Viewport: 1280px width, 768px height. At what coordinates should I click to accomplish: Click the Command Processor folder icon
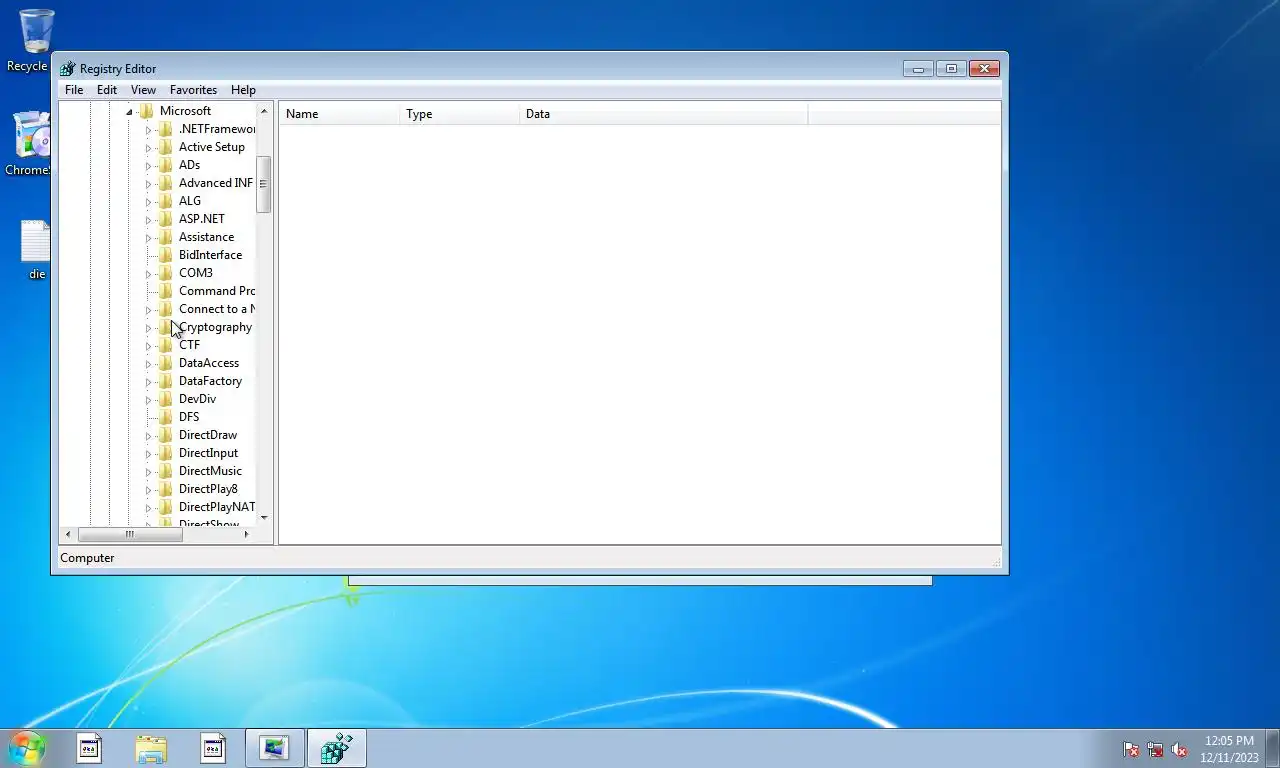tap(166, 291)
